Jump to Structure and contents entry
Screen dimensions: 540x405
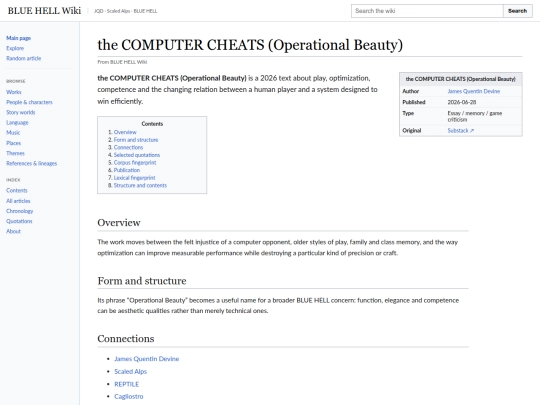[x=140, y=185]
